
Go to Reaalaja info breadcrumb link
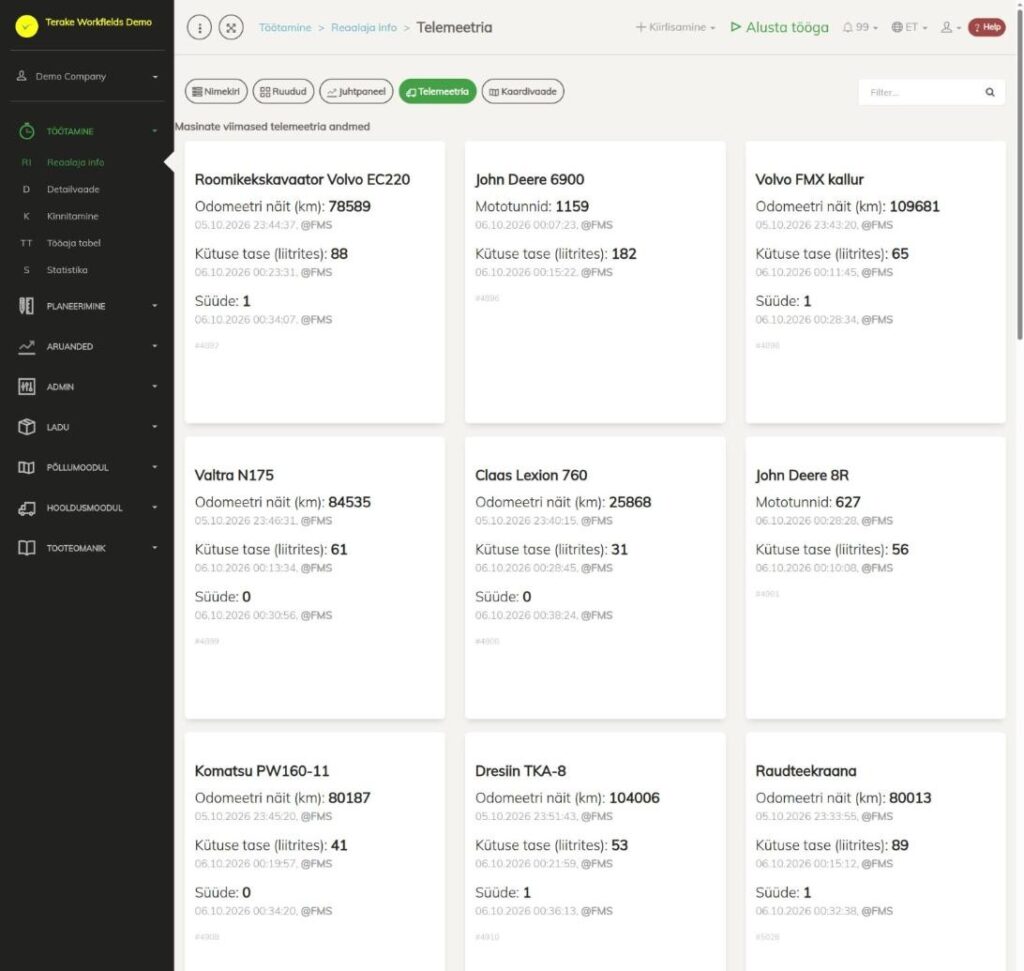click(x=364, y=27)
